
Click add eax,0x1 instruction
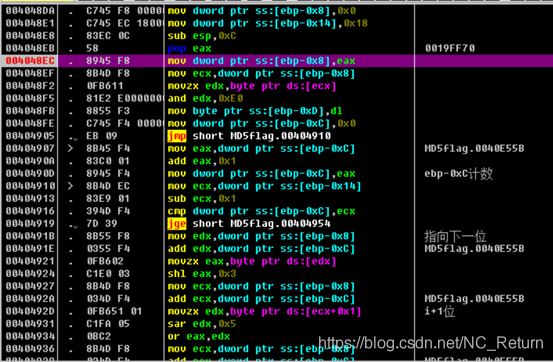click(202, 161)
